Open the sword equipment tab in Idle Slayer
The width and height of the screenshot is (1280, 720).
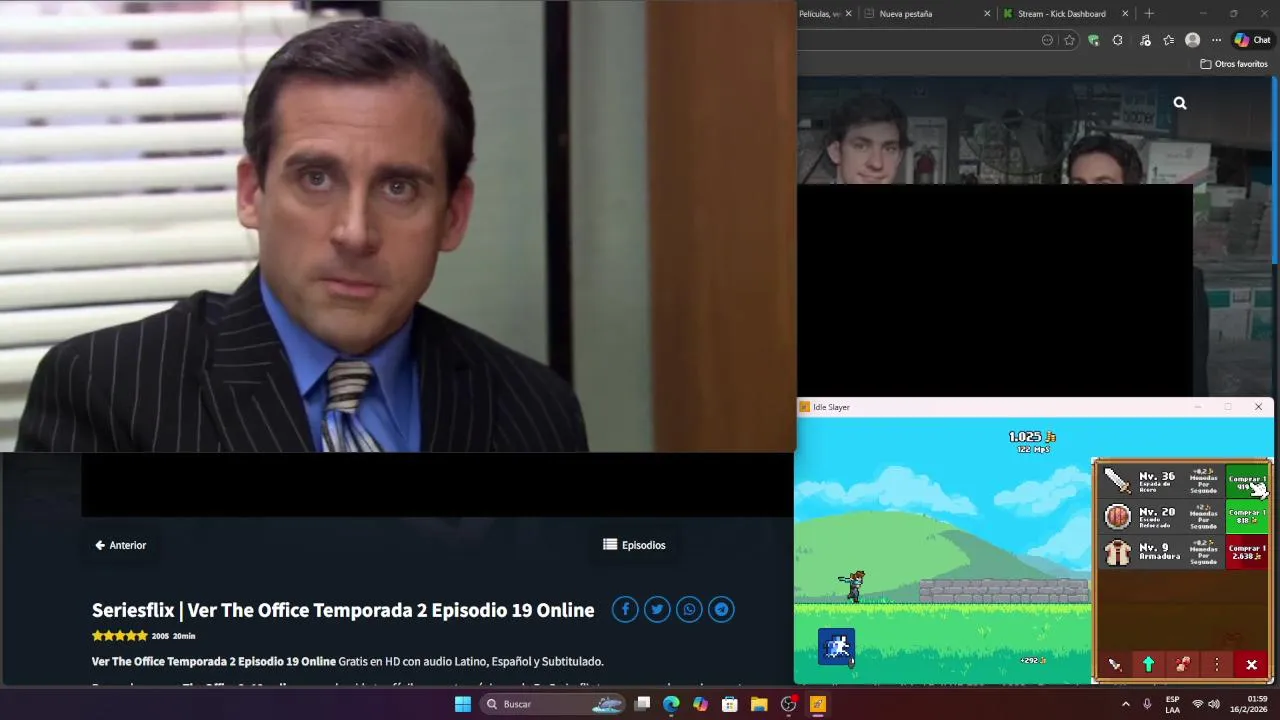click(1114, 665)
